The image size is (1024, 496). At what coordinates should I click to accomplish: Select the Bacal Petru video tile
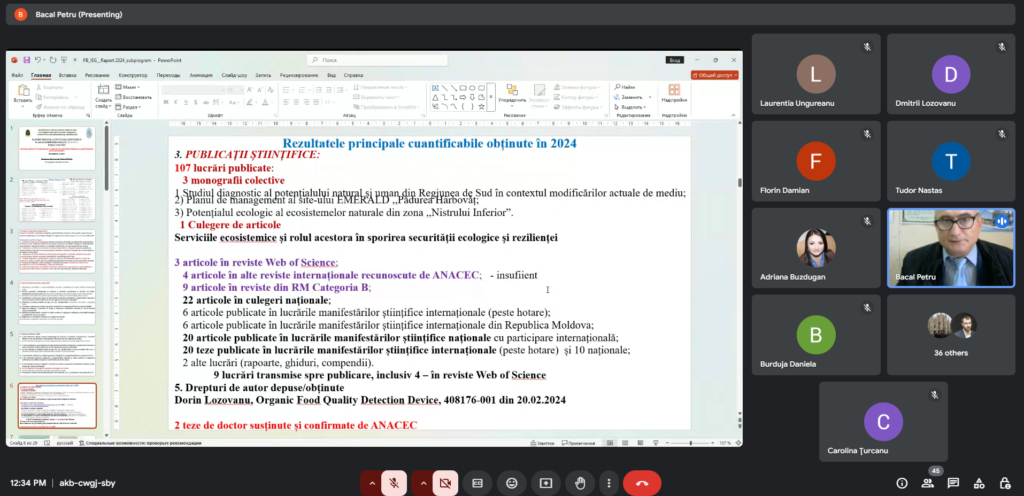(x=948, y=248)
